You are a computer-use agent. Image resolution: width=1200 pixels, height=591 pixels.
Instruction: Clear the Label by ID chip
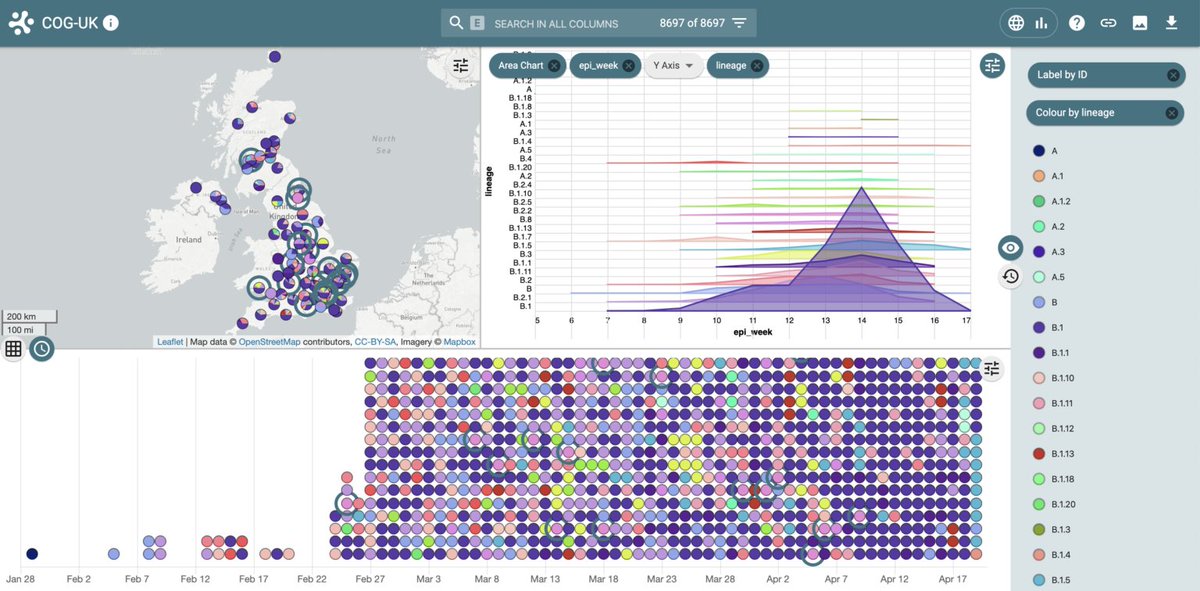[1173, 75]
